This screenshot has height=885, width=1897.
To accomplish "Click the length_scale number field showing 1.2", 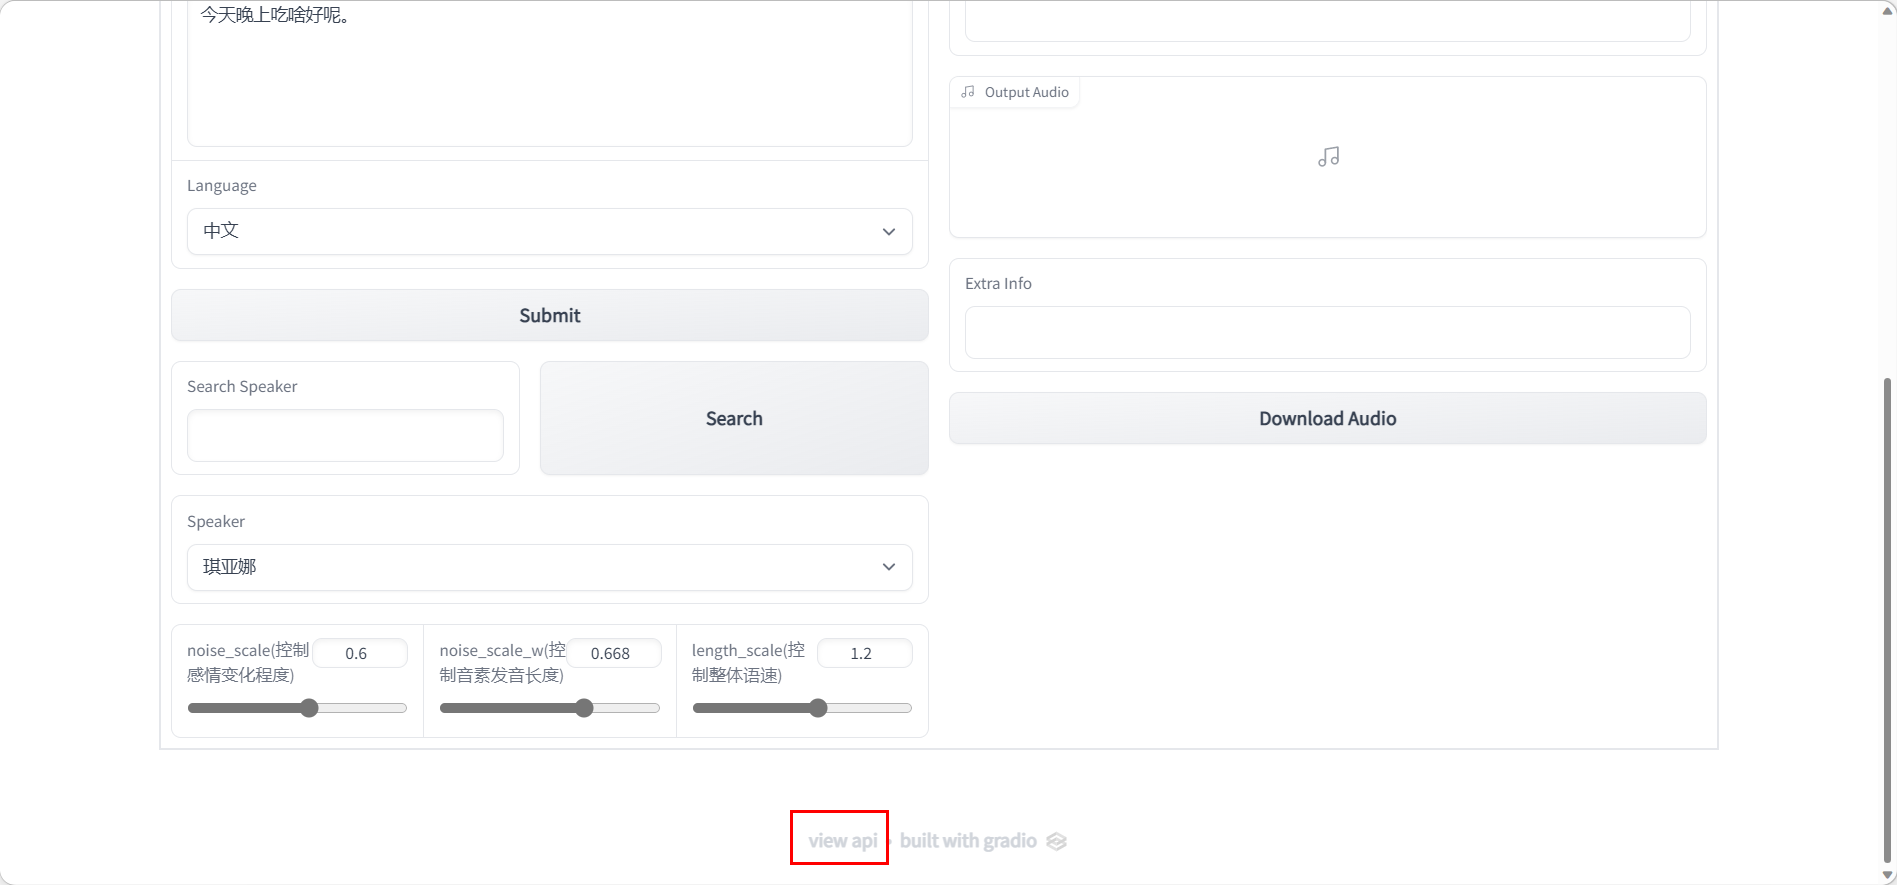I will [x=864, y=653].
